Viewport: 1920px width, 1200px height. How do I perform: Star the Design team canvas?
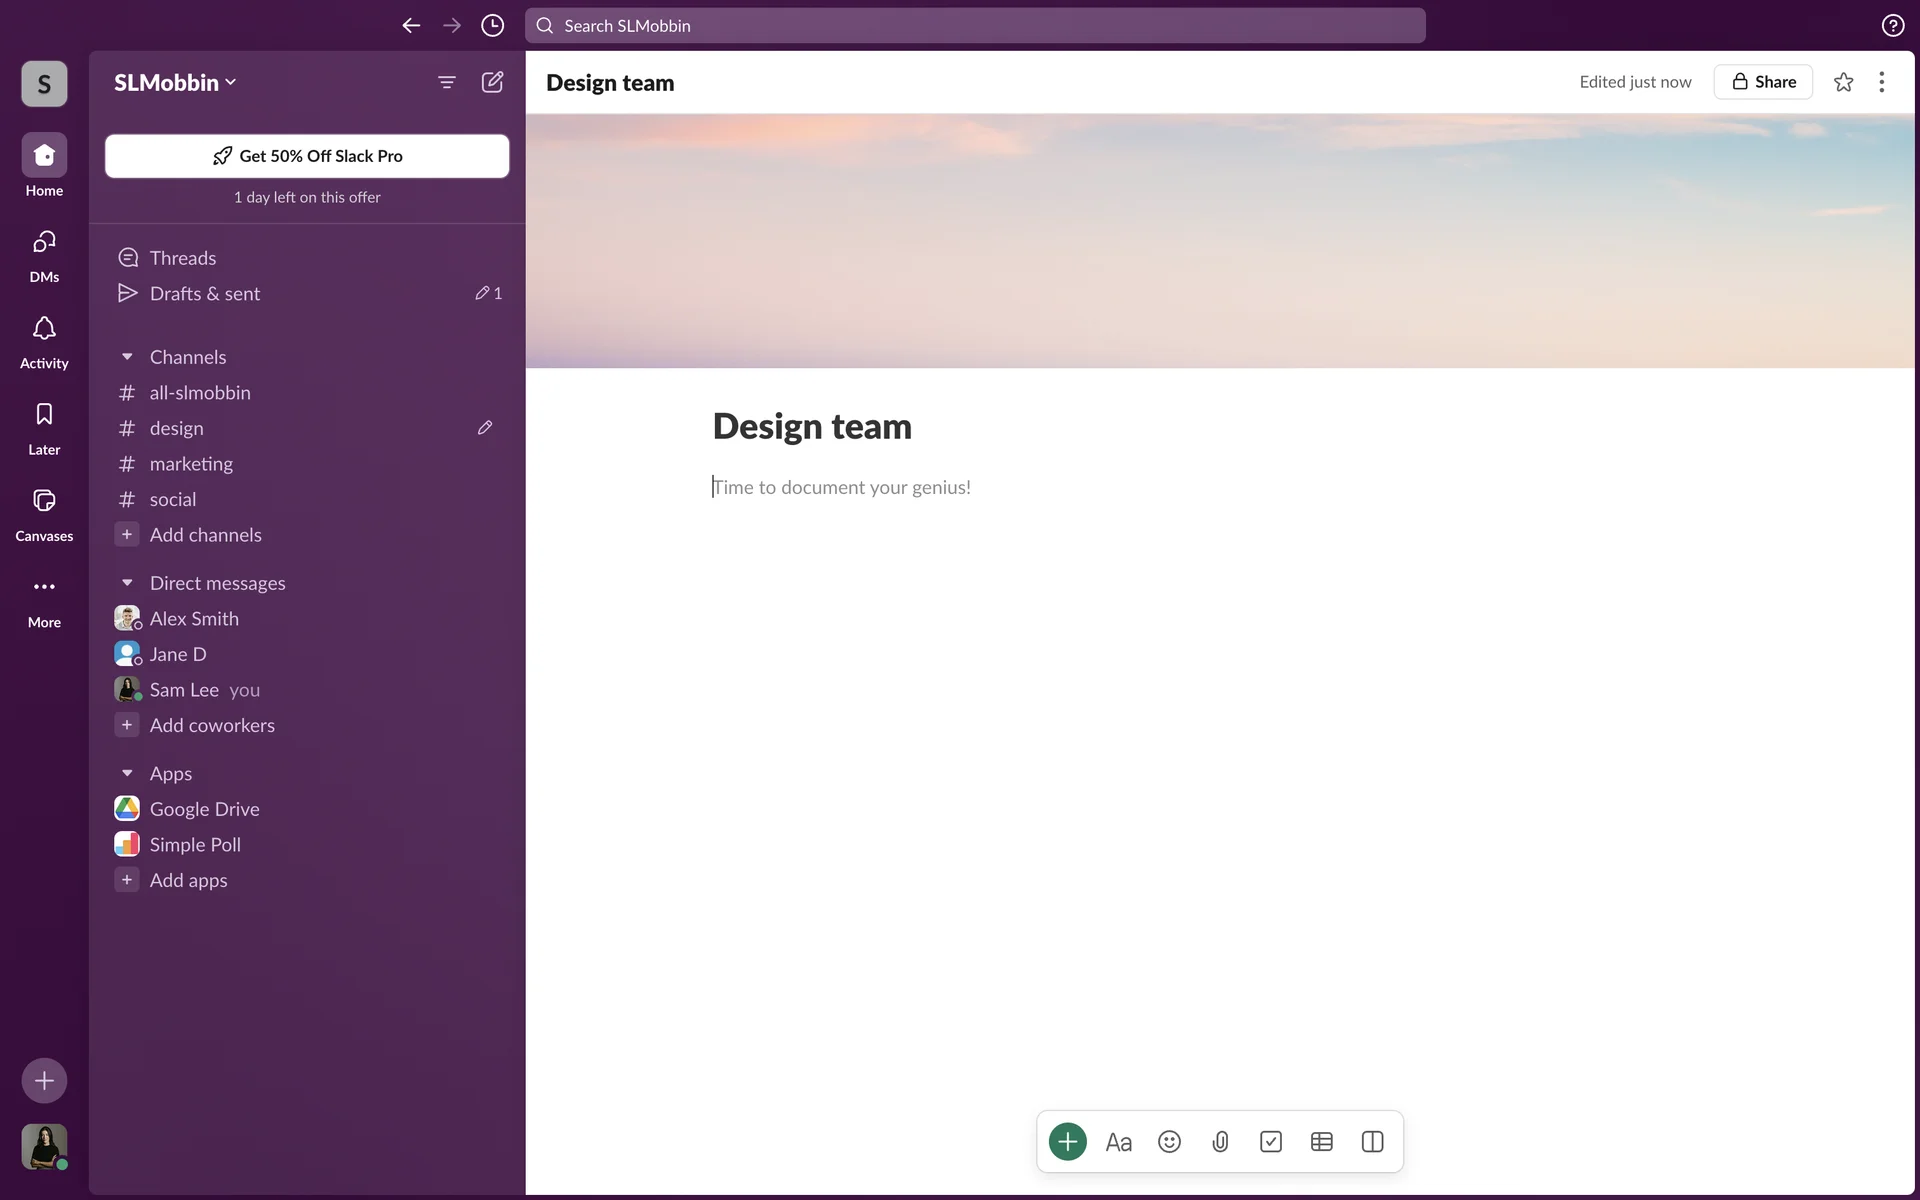pyautogui.click(x=1843, y=82)
